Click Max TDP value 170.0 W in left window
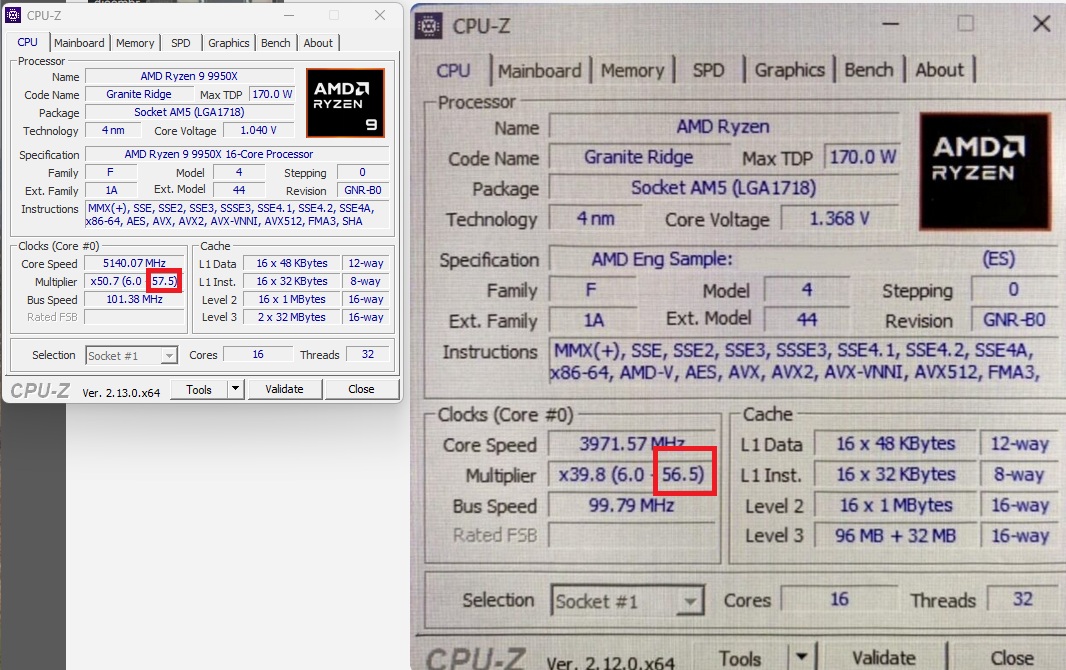 tap(272, 94)
